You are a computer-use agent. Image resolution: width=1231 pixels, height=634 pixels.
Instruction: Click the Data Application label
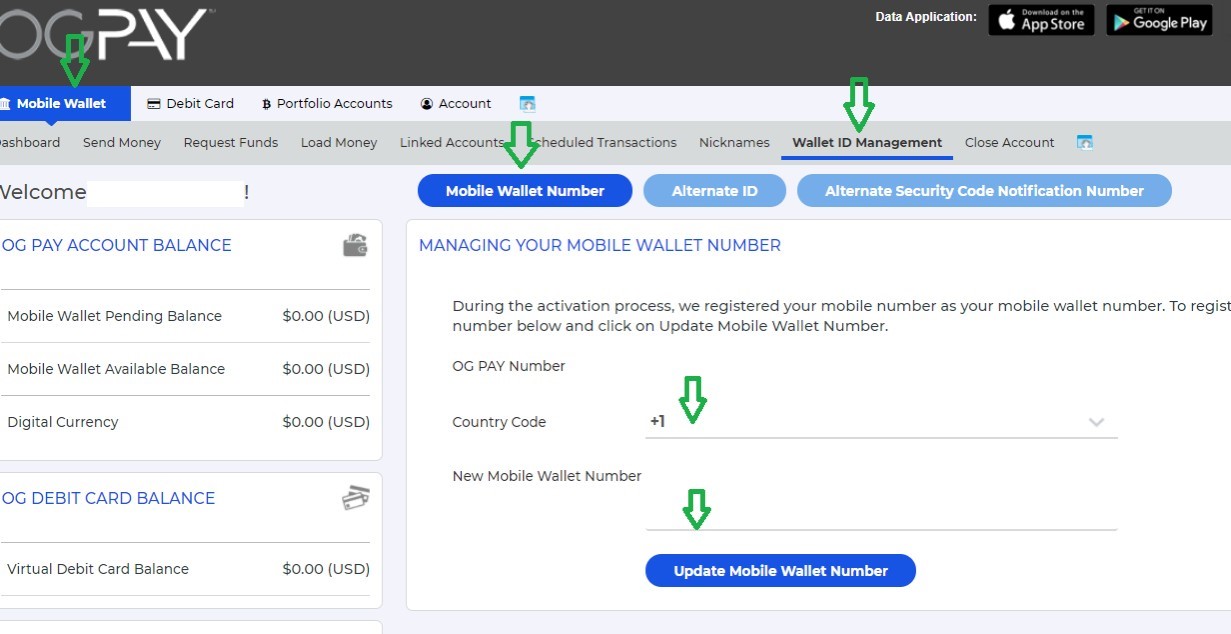pos(926,17)
